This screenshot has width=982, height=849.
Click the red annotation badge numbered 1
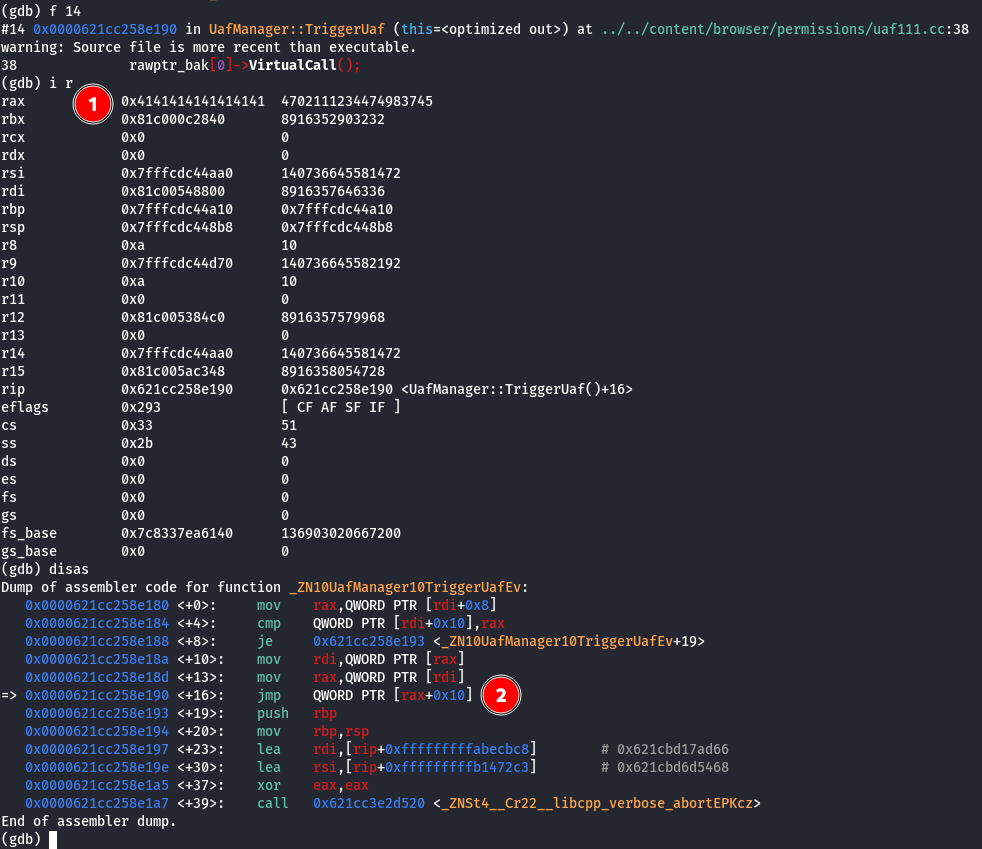(93, 104)
